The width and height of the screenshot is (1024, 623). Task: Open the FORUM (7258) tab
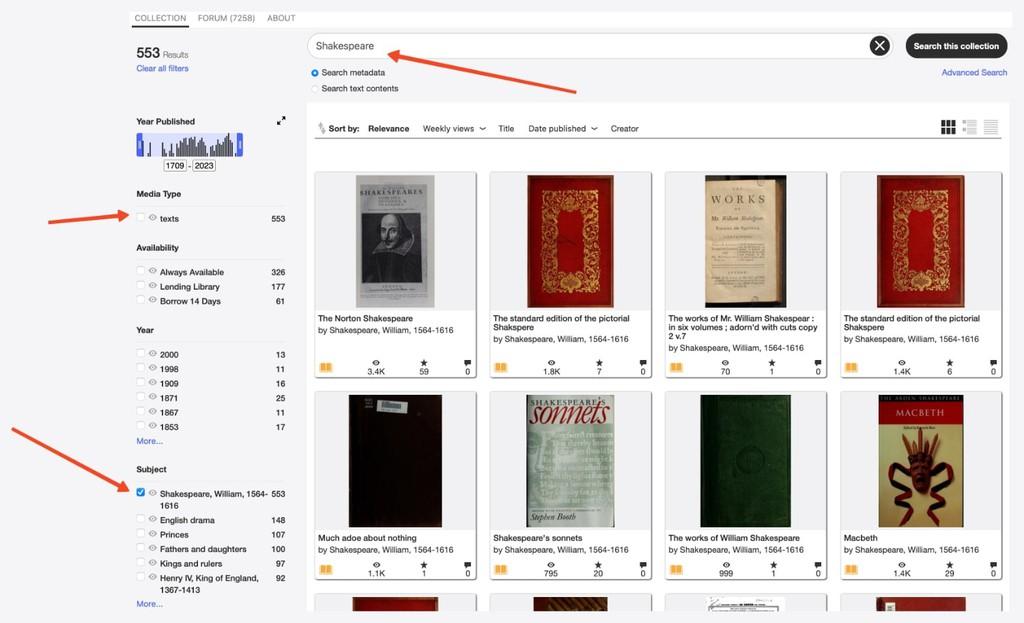226,18
